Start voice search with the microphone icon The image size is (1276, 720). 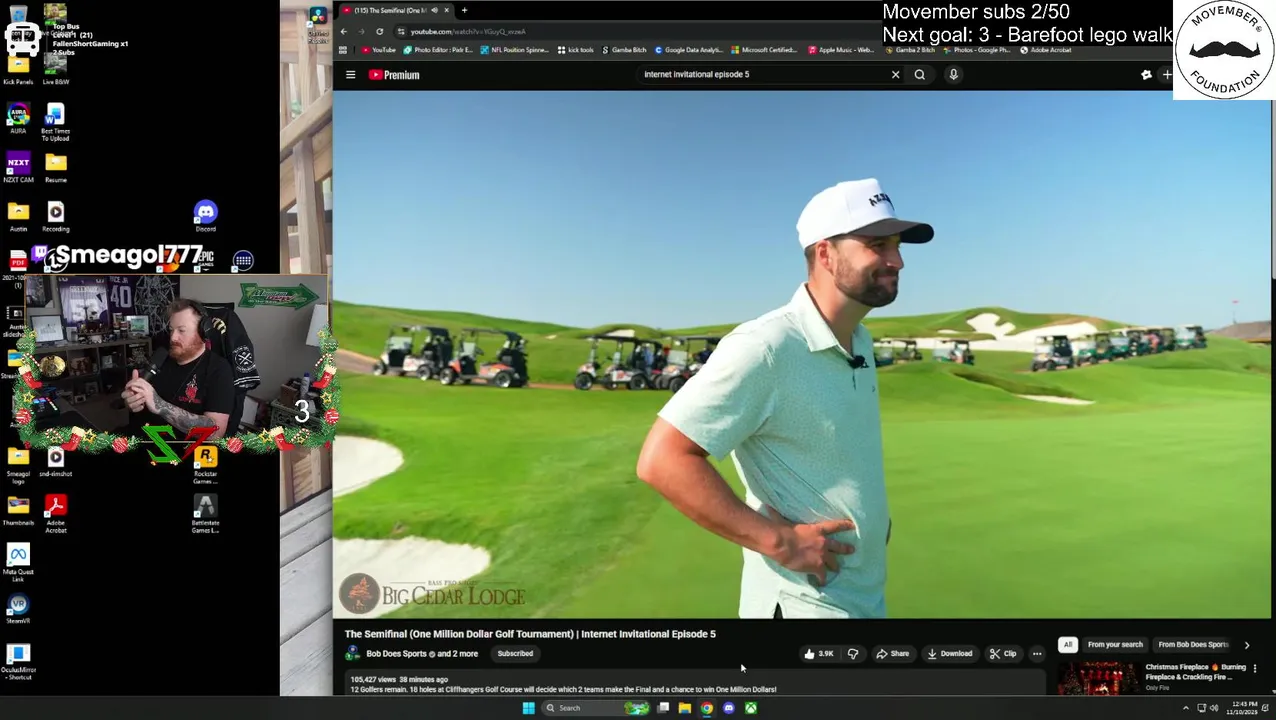click(x=954, y=74)
